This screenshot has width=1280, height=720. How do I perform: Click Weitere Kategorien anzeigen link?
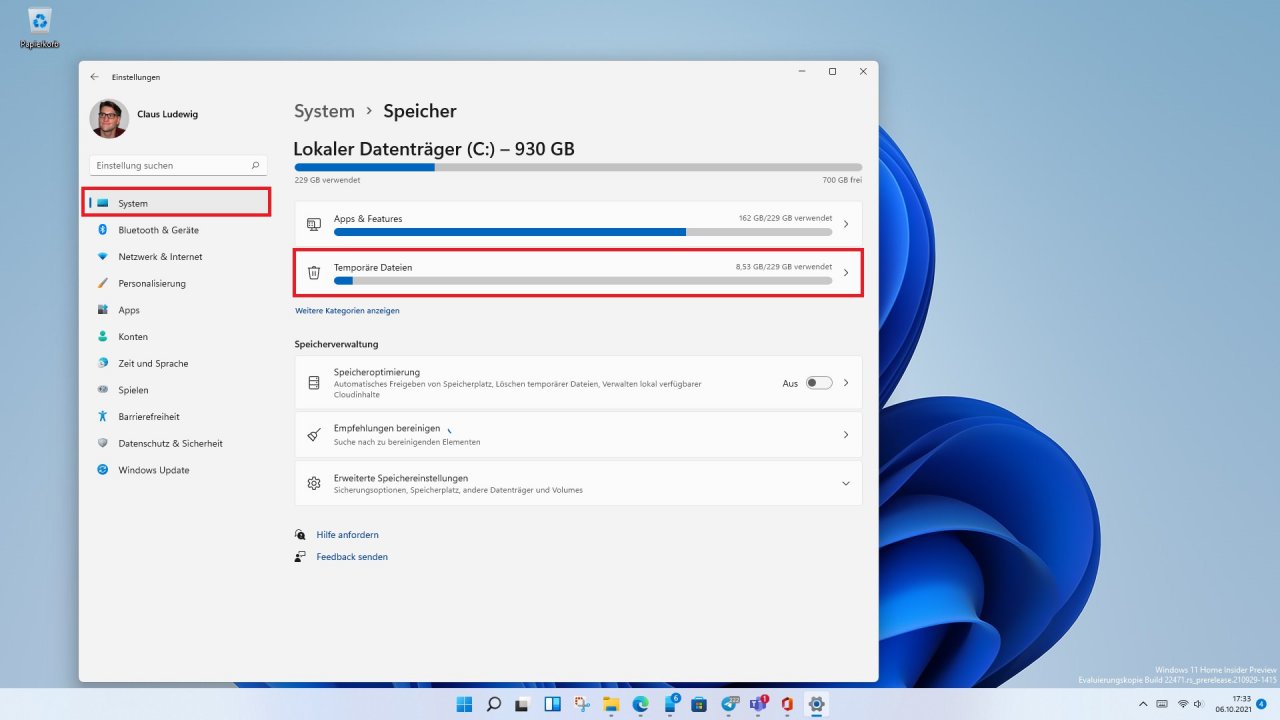pyautogui.click(x=347, y=311)
